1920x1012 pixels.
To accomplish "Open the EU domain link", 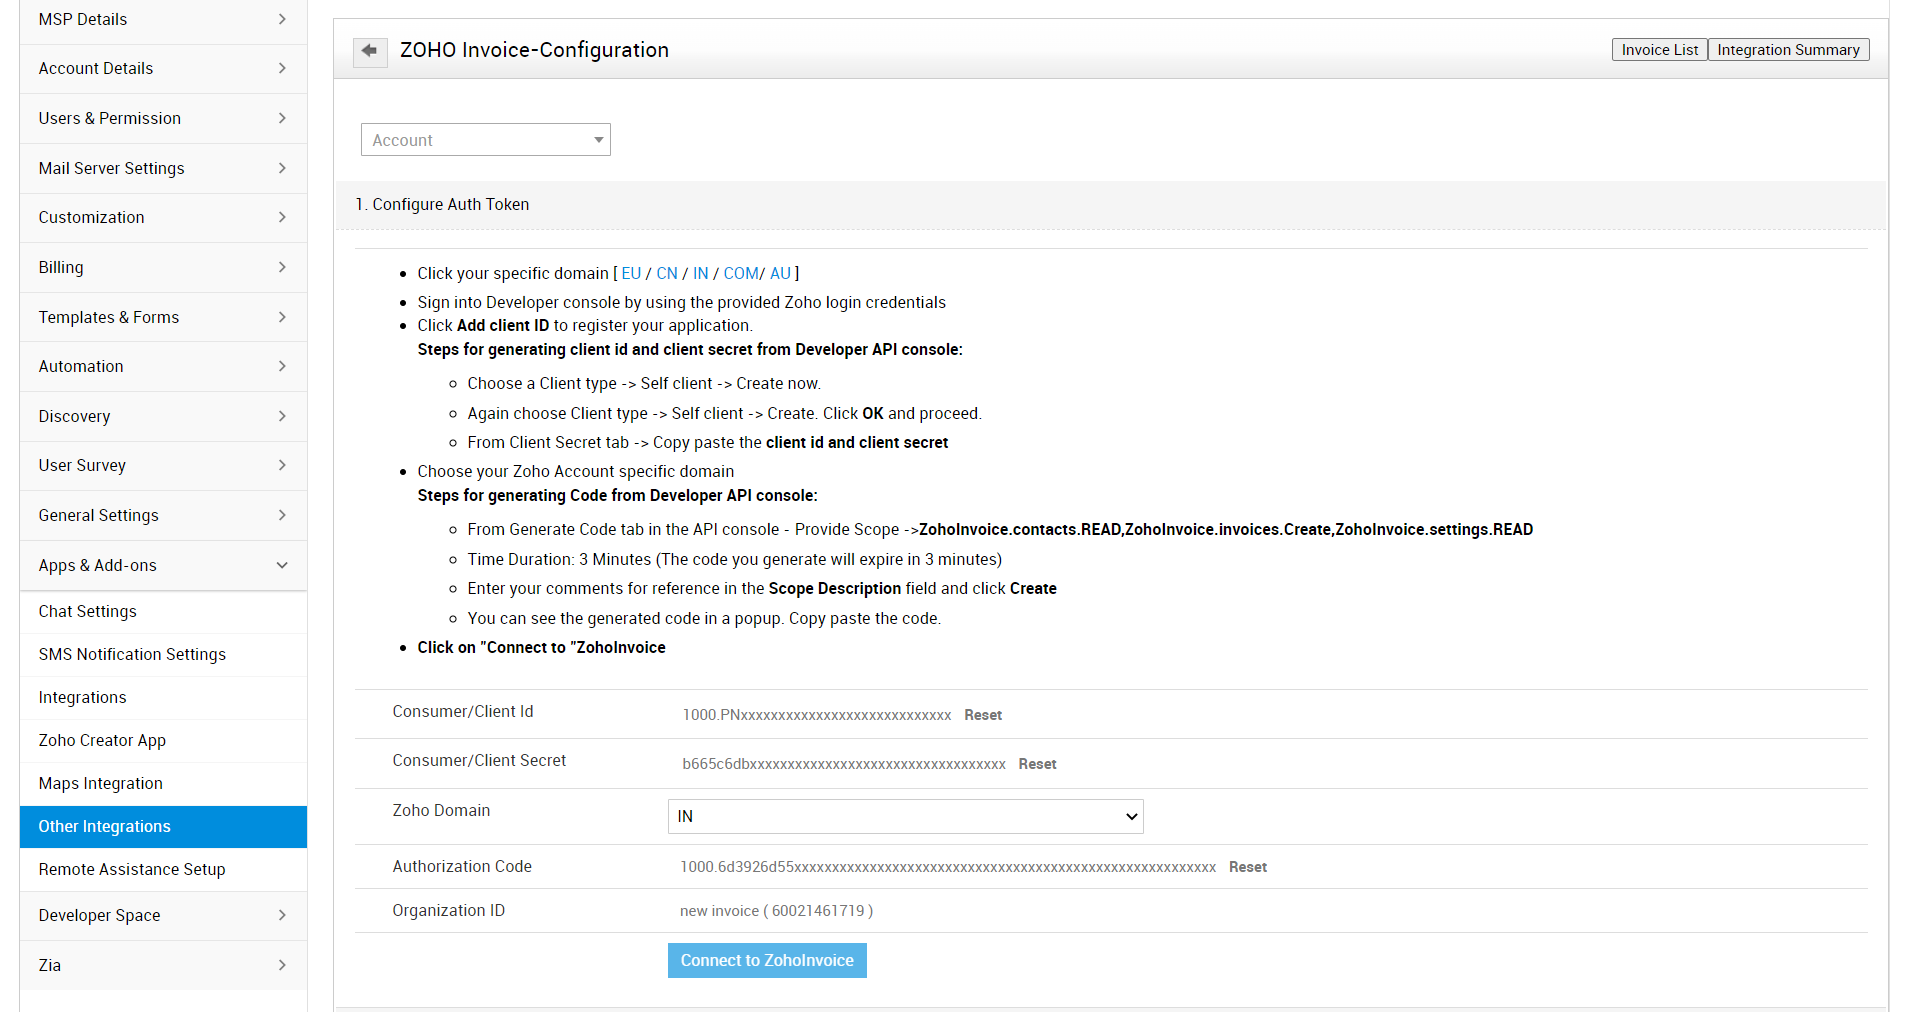I will pos(631,273).
